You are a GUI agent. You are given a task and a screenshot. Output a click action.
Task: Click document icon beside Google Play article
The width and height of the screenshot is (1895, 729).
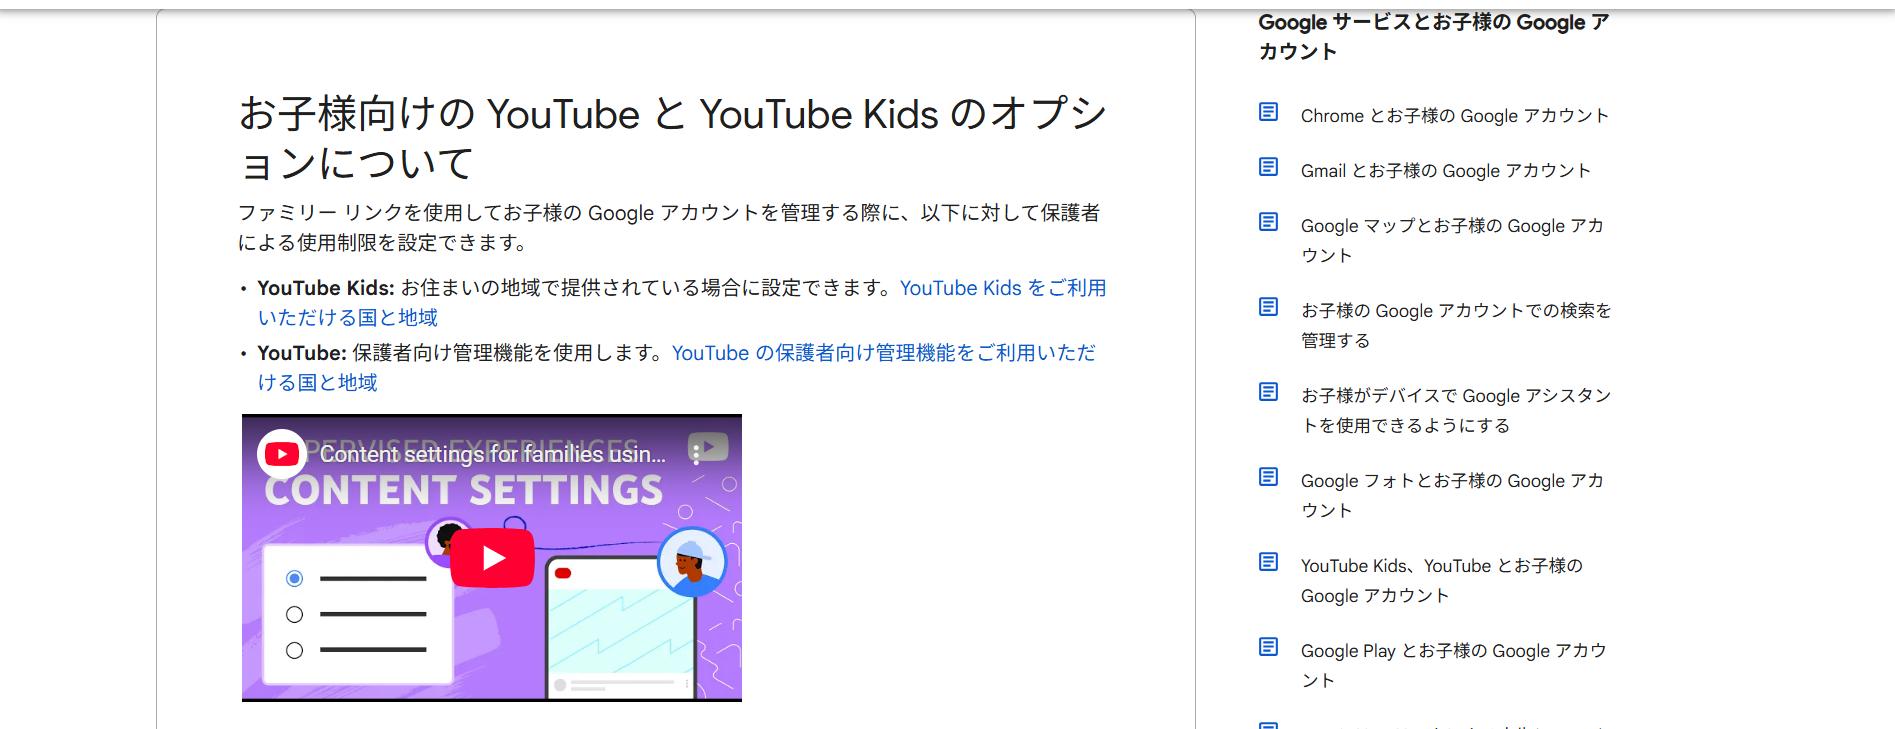[1268, 647]
